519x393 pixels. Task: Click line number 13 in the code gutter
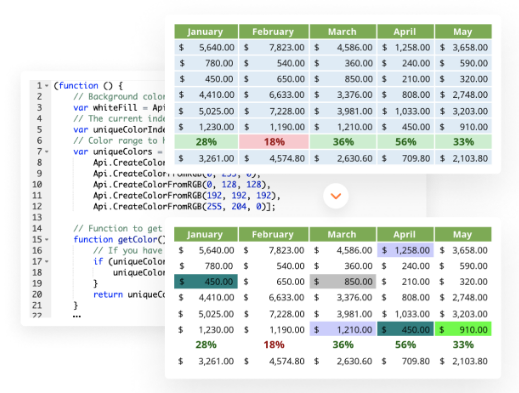[x=37, y=218]
